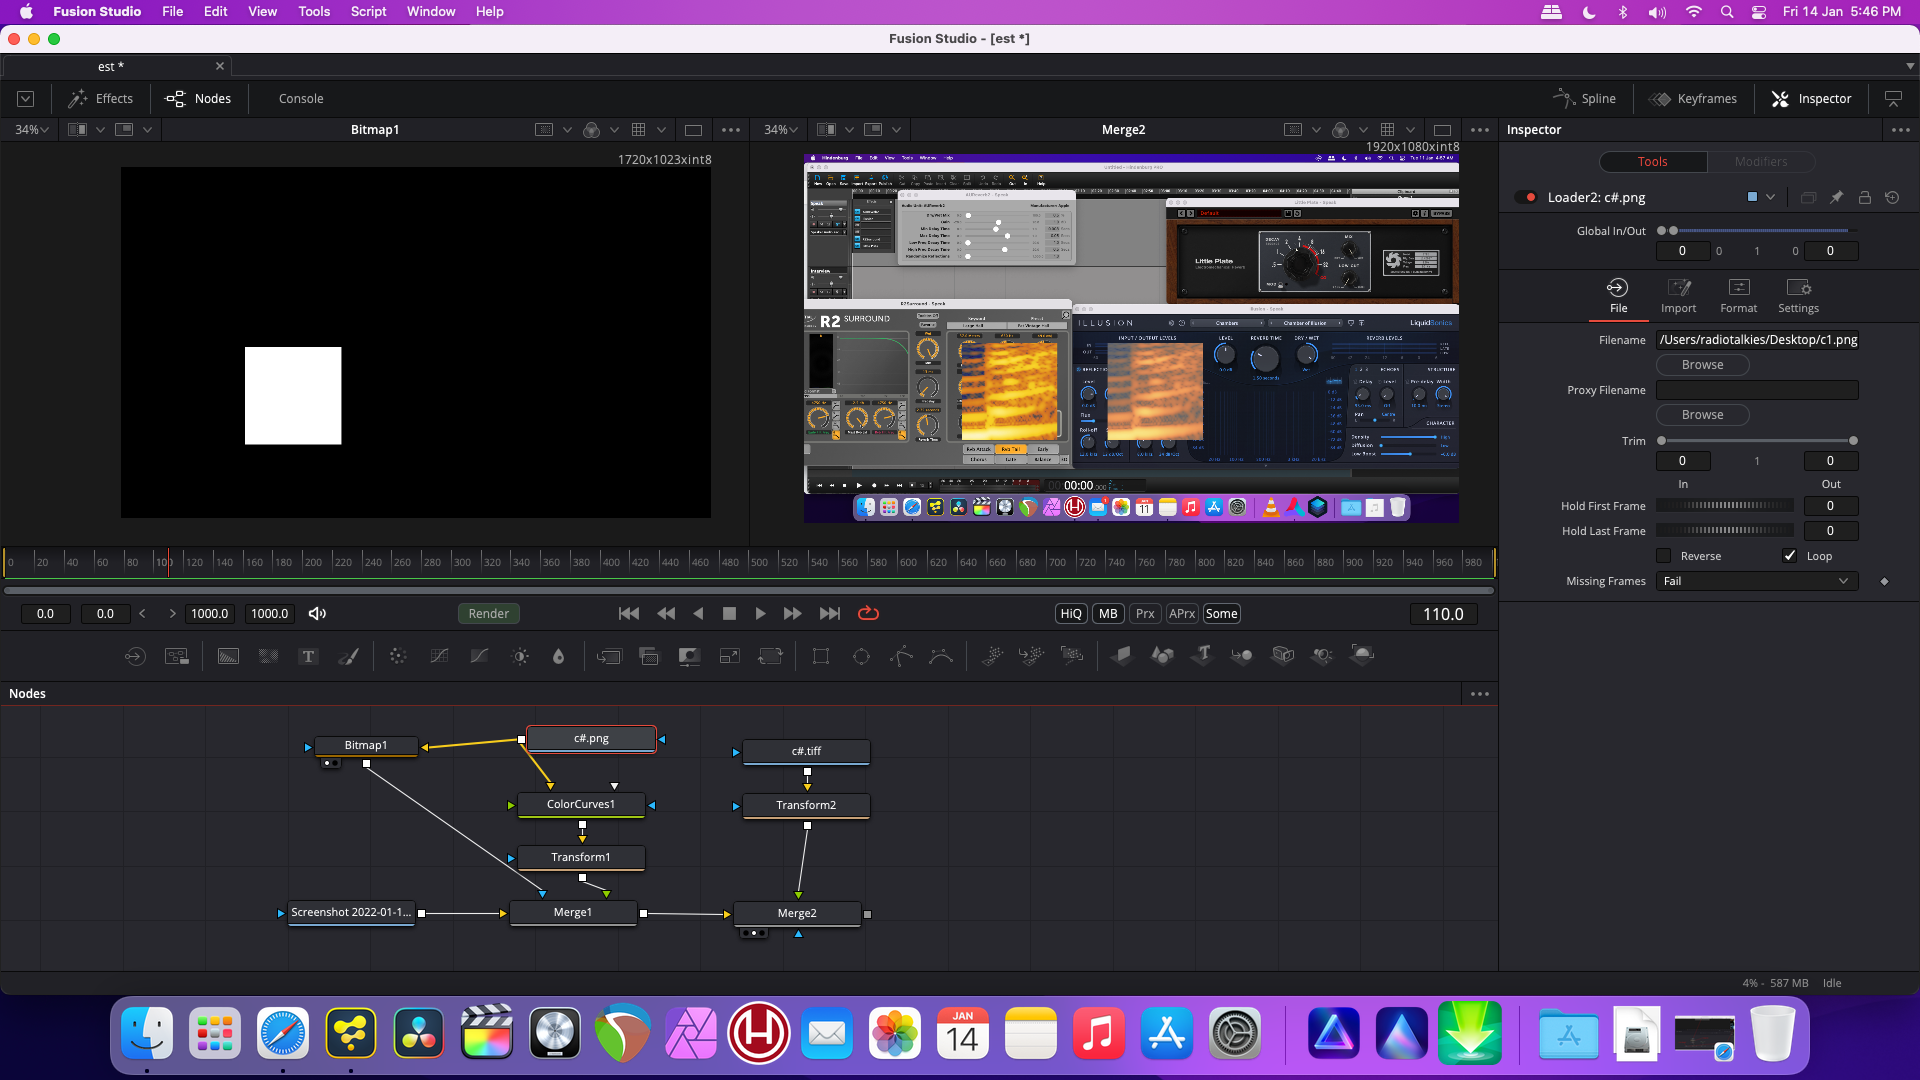Image resolution: width=1920 pixels, height=1080 pixels.
Task: Switch to the Settings tab of Loader2
Action: [x=1799, y=297]
